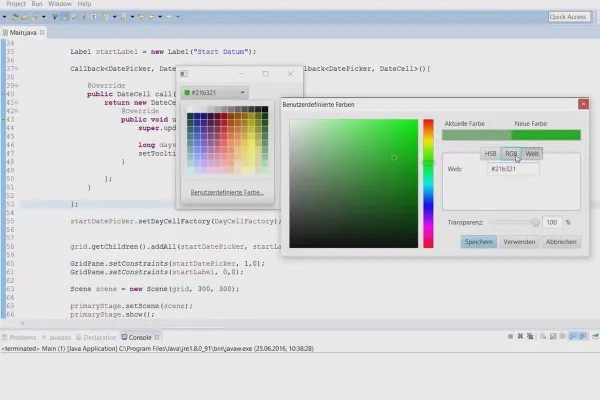Screen dimensions: 600x400
Task: Click the Web hex color input field
Action: (513, 170)
